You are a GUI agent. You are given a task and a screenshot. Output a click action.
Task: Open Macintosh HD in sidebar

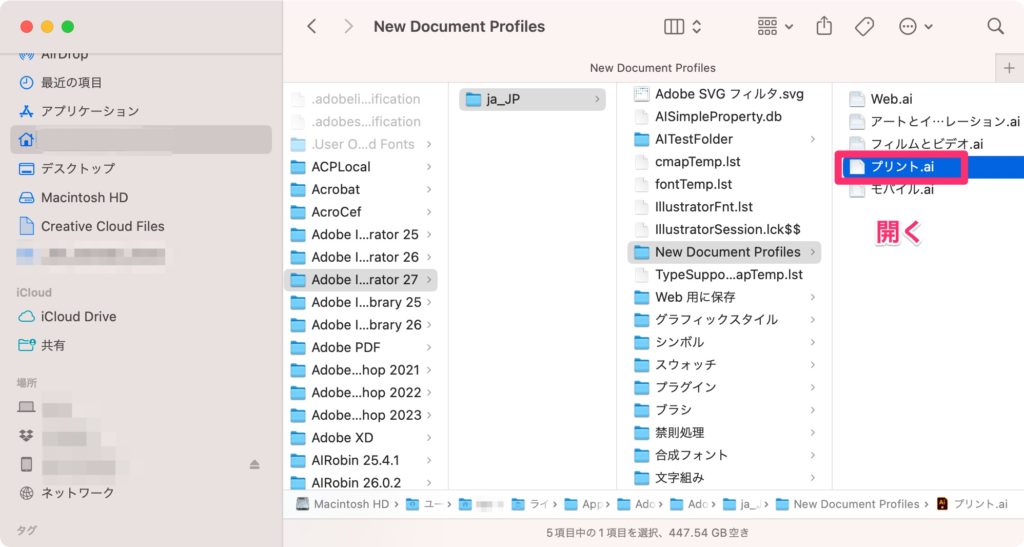pyautogui.click(x=84, y=197)
